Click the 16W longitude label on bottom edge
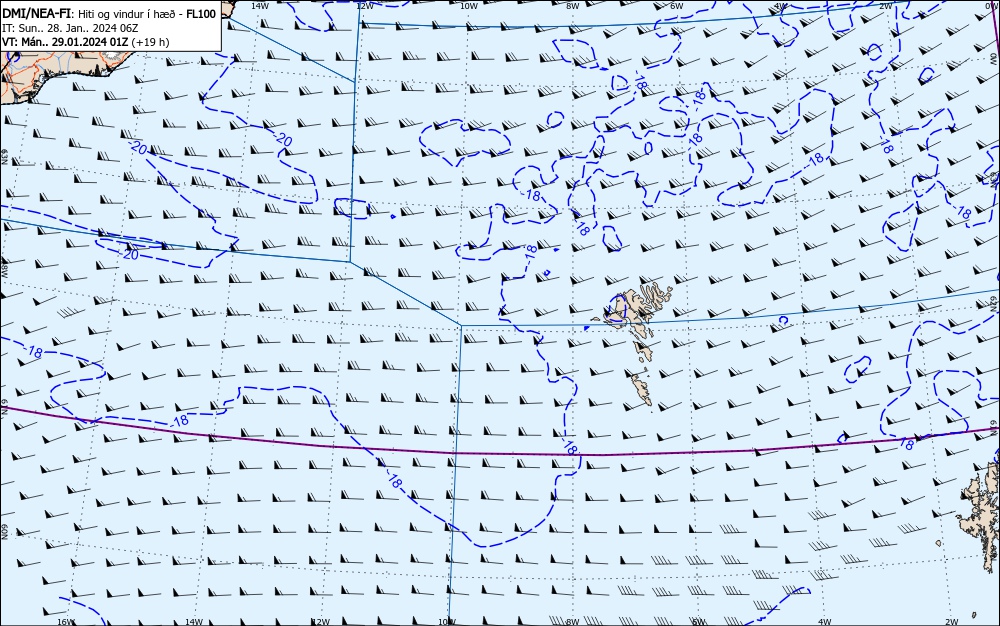The width and height of the screenshot is (1000, 626). (66, 622)
